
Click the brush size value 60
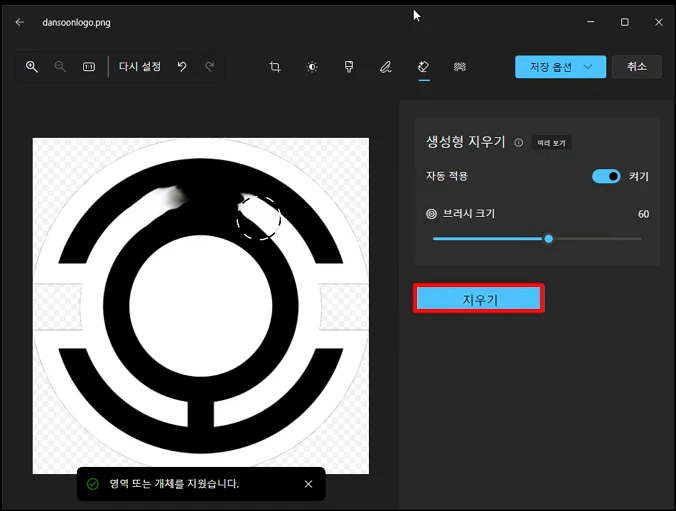[643, 214]
